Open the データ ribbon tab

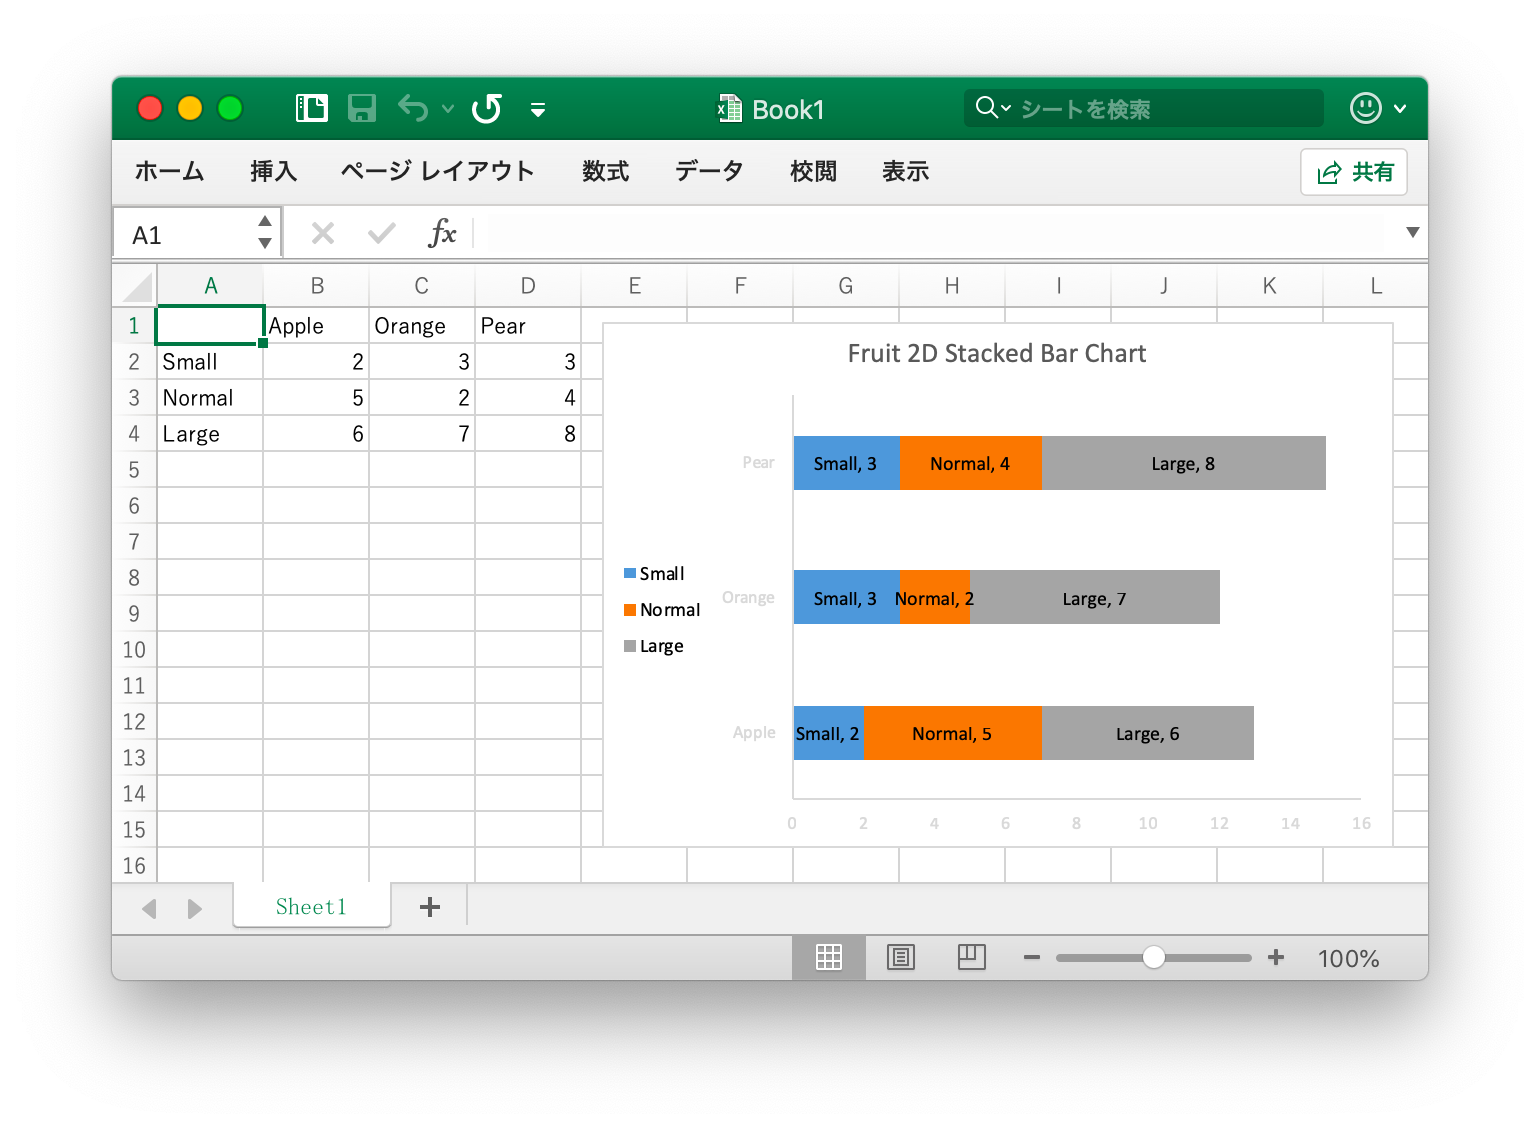[709, 172]
